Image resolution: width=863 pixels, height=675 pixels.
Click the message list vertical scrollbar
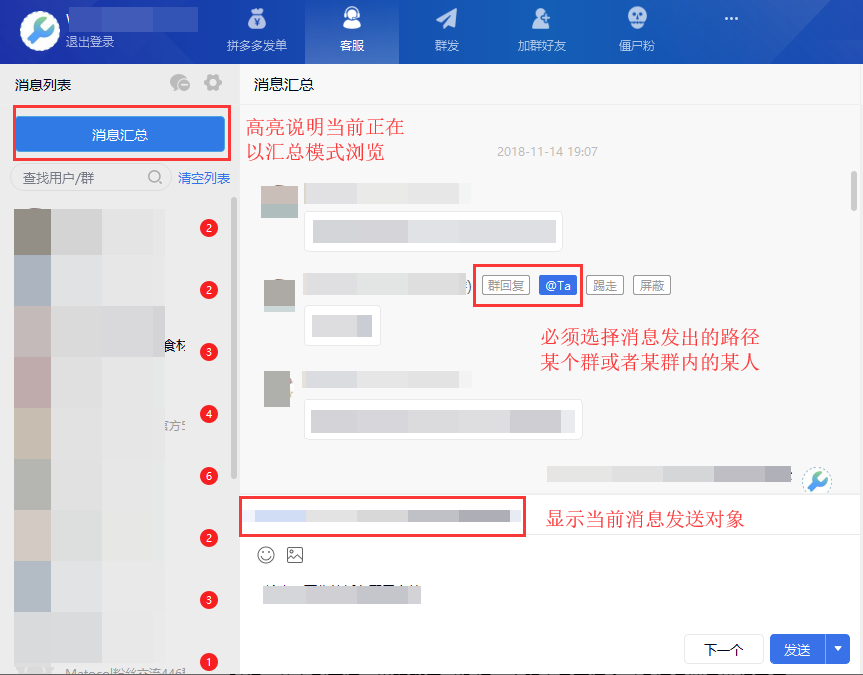coord(234,337)
